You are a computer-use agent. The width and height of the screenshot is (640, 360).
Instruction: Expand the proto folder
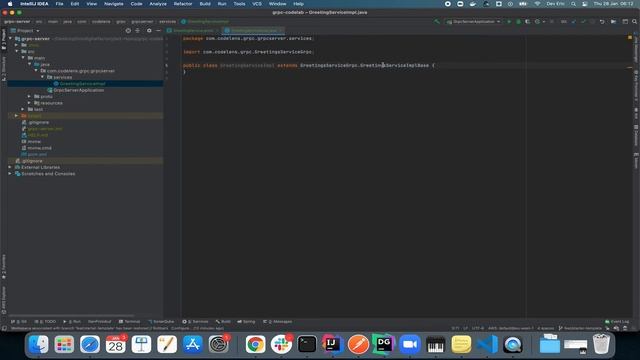pyautogui.click(x=29, y=97)
